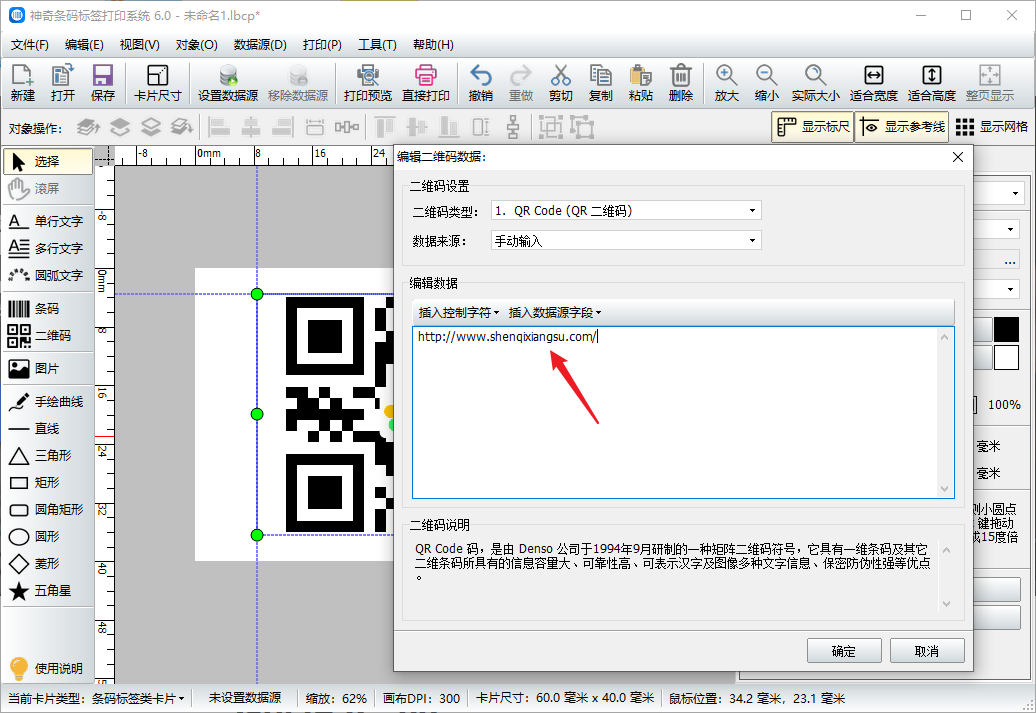Image resolution: width=1036 pixels, height=713 pixels.
Task: Cancel the dialog with 取消
Action: [927, 651]
